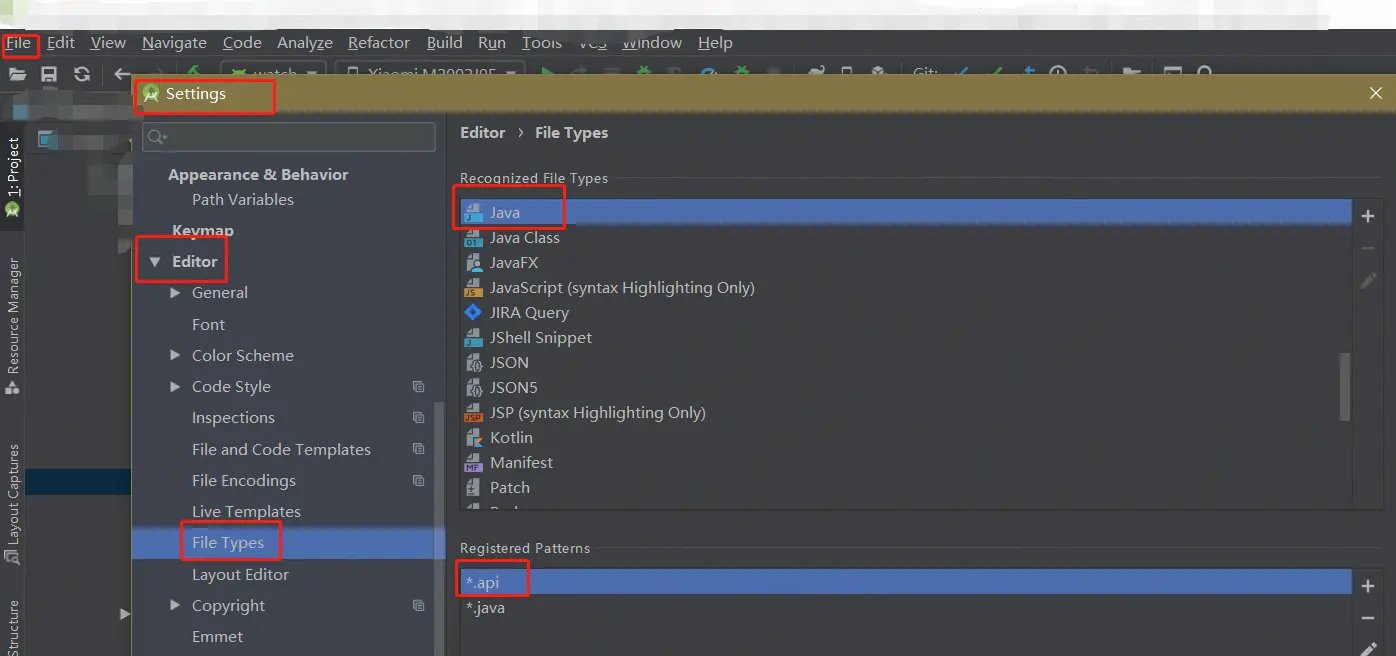The height and width of the screenshot is (656, 1396).
Task: Click the Sync refresh toolbar icon
Action: pos(82,74)
